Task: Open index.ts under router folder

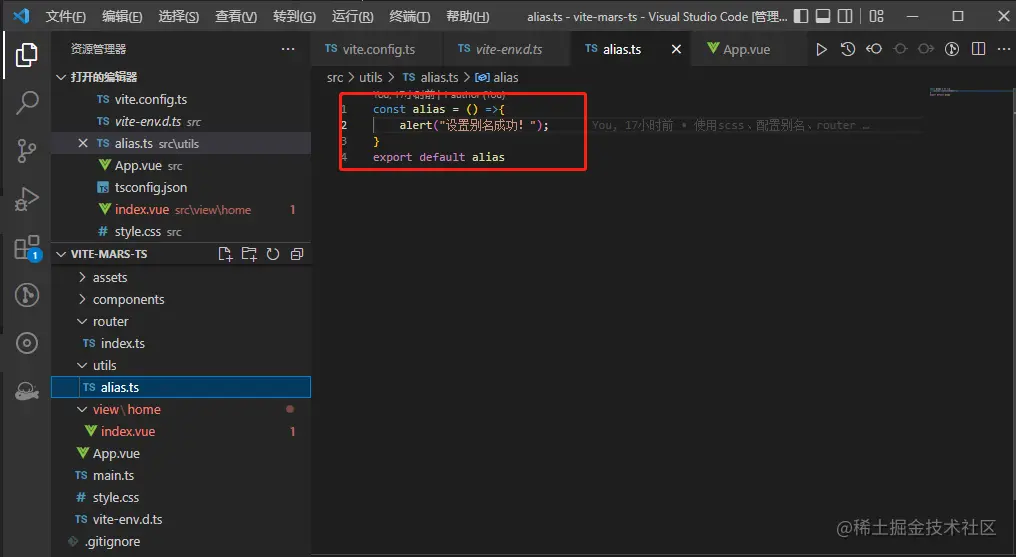Action: pyautogui.click(x=181, y=343)
